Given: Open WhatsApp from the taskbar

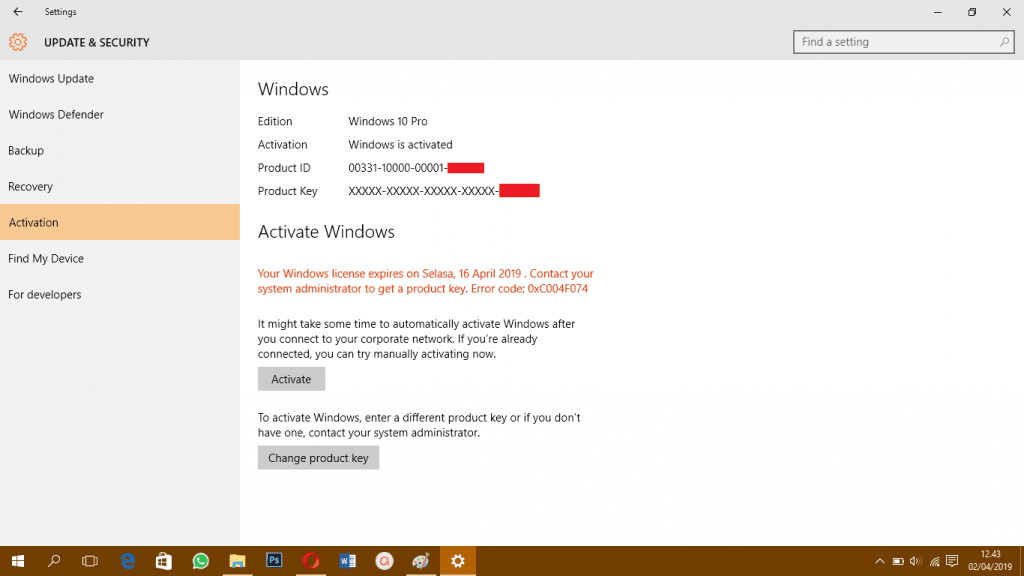Looking at the screenshot, I should click(x=200, y=561).
